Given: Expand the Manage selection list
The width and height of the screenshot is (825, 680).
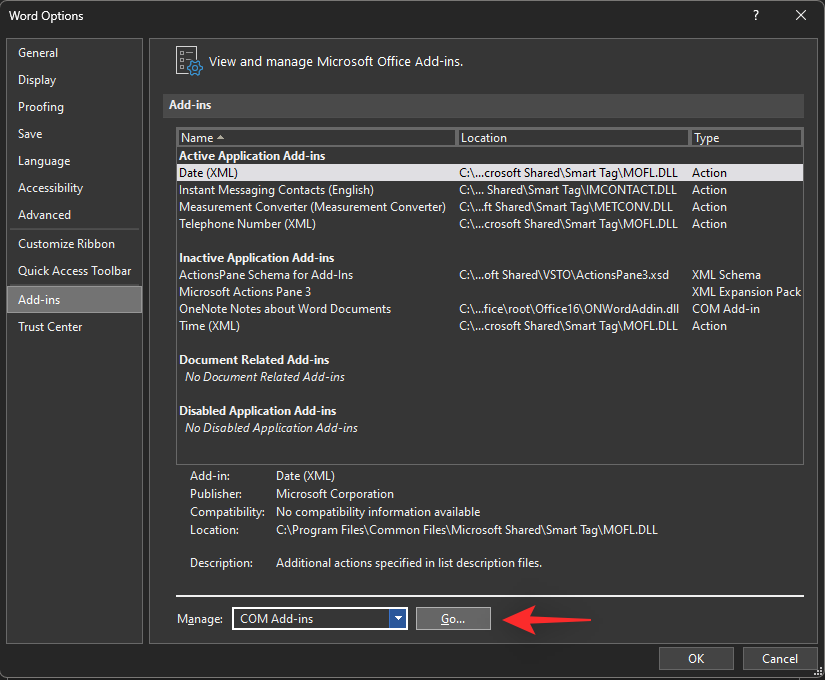Looking at the screenshot, I should click(x=398, y=618).
